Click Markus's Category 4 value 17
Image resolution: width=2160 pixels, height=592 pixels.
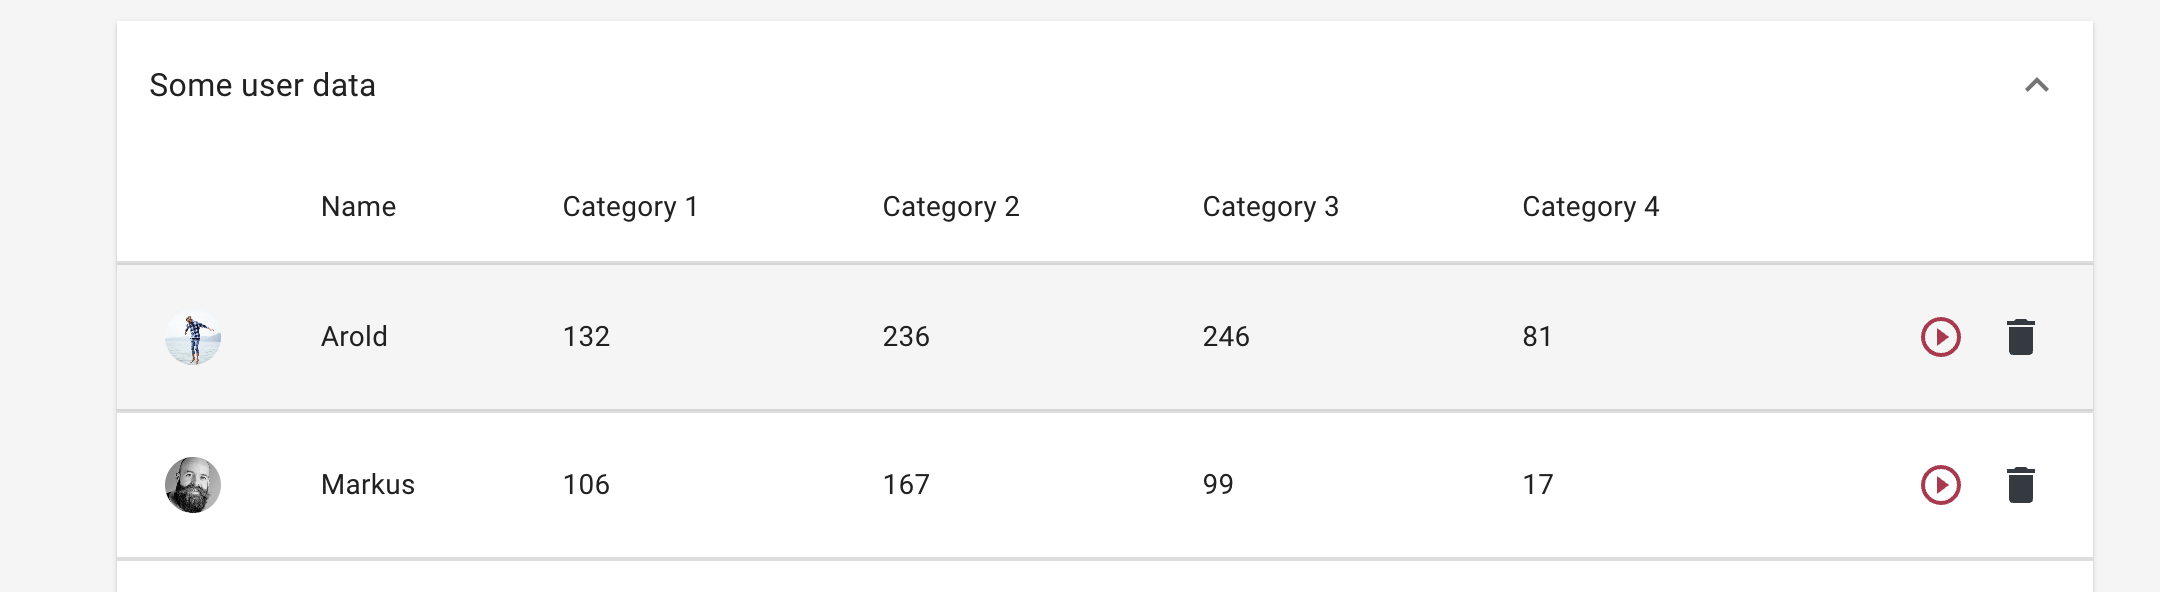click(1538, 484)
